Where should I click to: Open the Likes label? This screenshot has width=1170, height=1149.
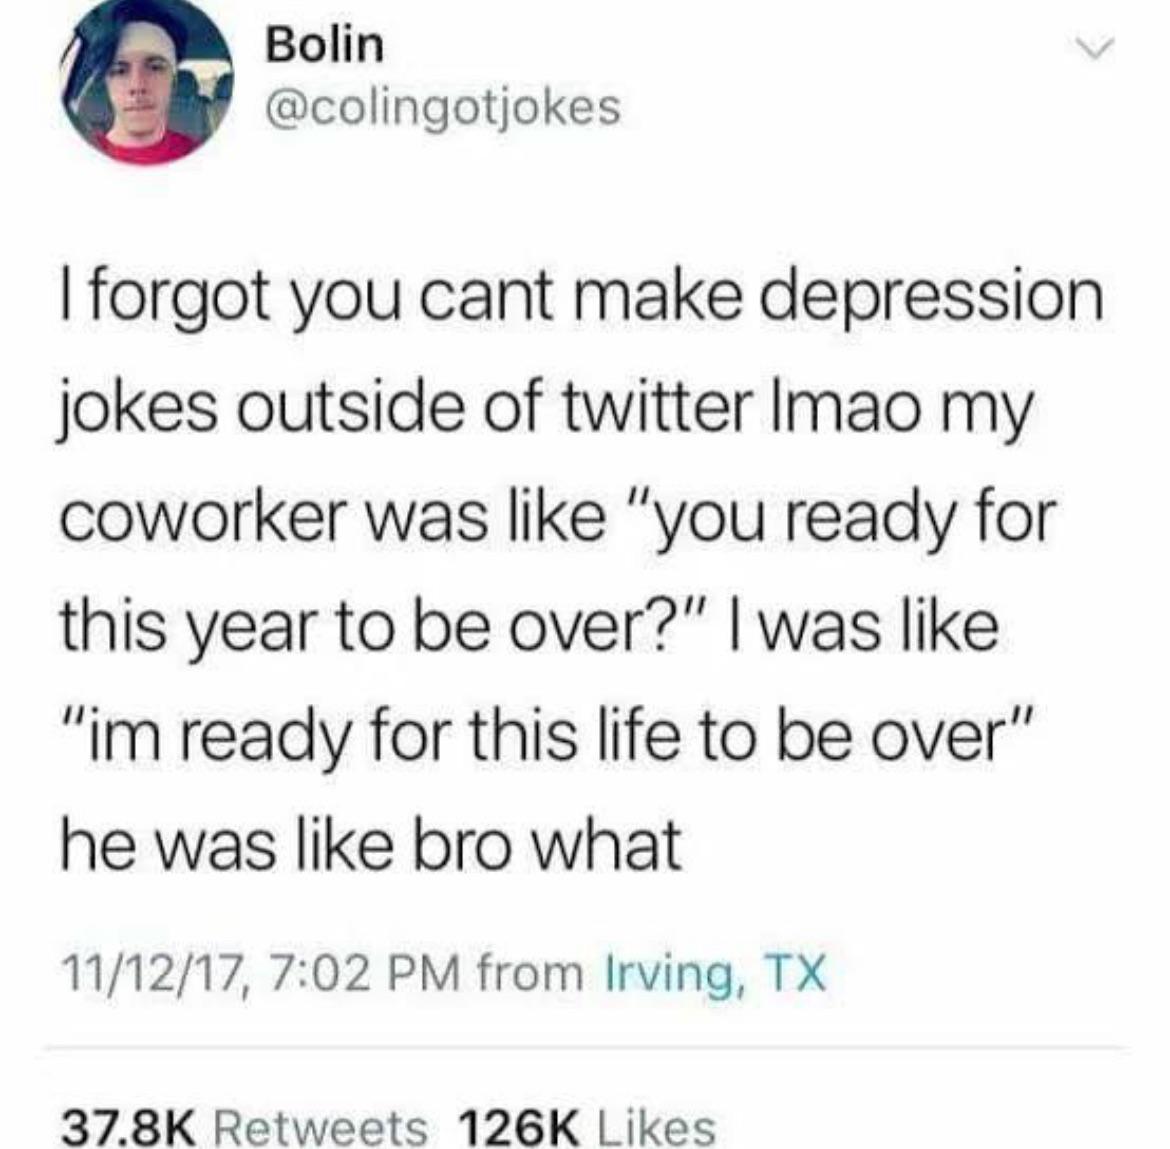(656, 1126)
